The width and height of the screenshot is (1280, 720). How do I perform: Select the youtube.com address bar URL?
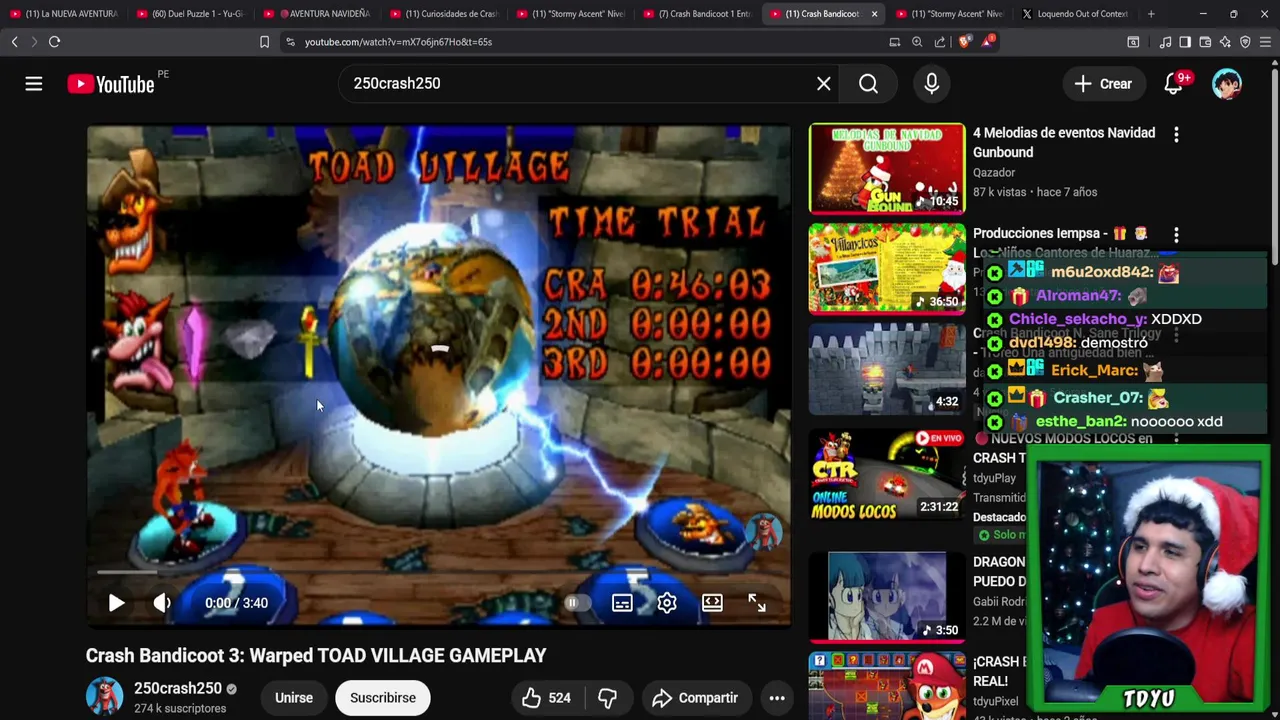click(398, 42)
